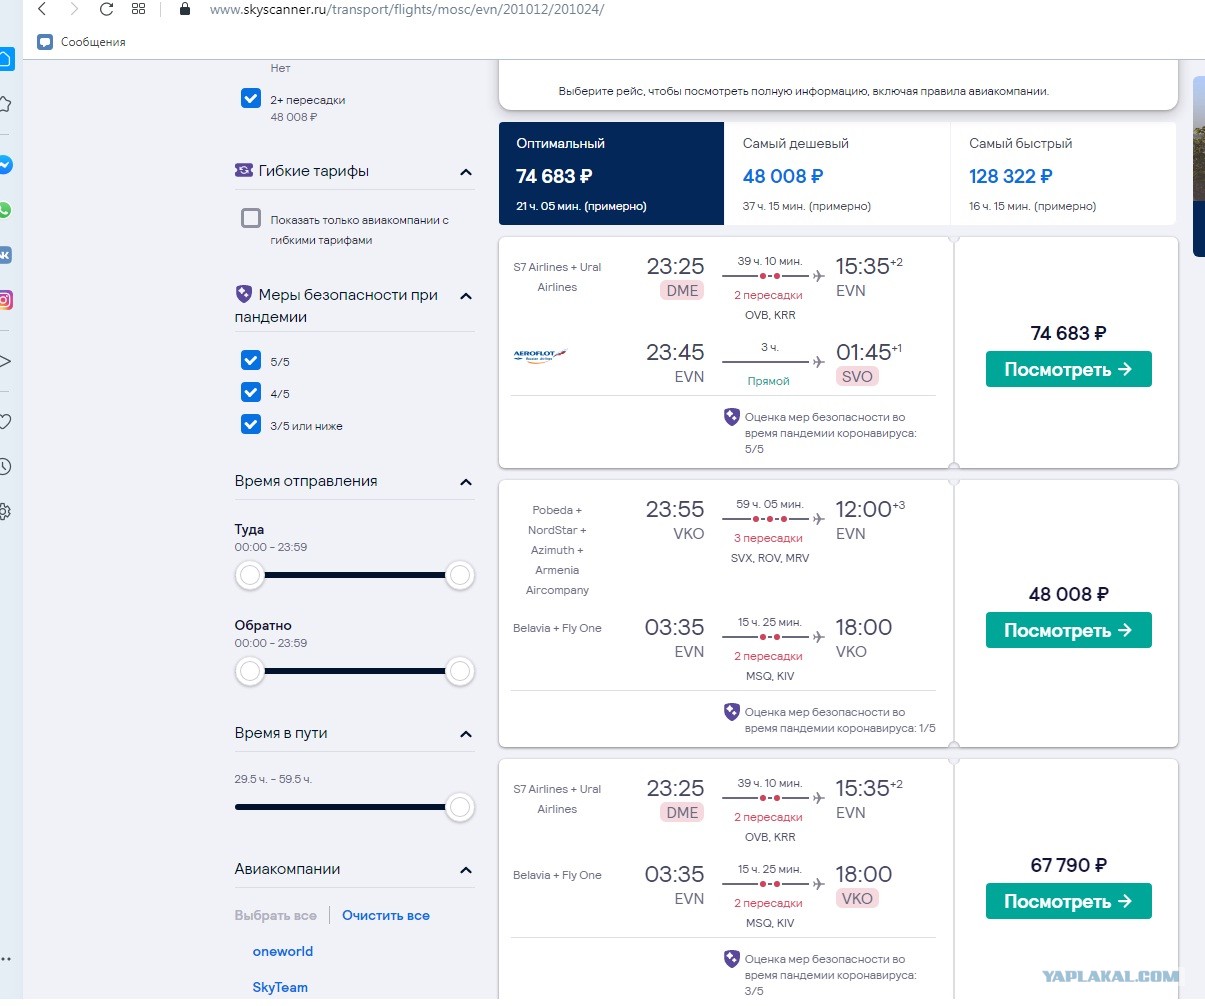The image size is (1205, 1006).
Task: Reload the page
Action: (106, 9)
